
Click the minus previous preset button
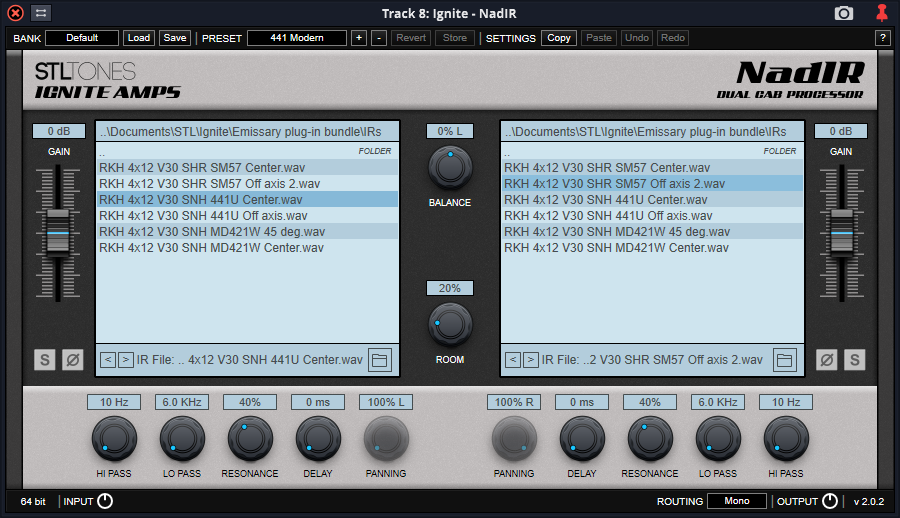tap(379, 38)
